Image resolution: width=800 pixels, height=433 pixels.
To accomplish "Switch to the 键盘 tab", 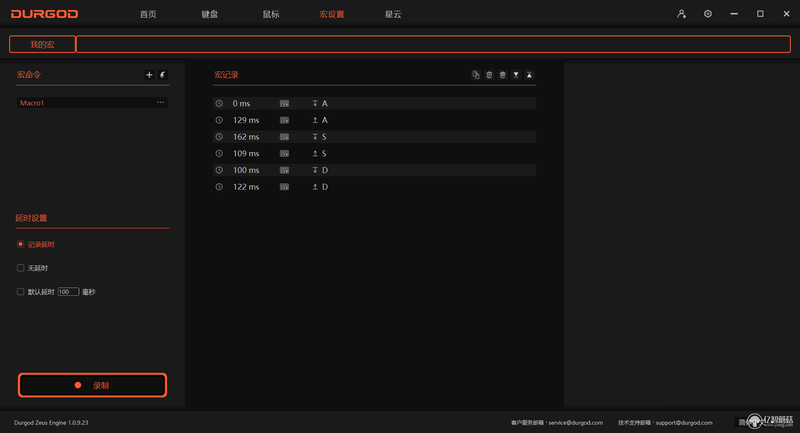I will pos(210,14).
